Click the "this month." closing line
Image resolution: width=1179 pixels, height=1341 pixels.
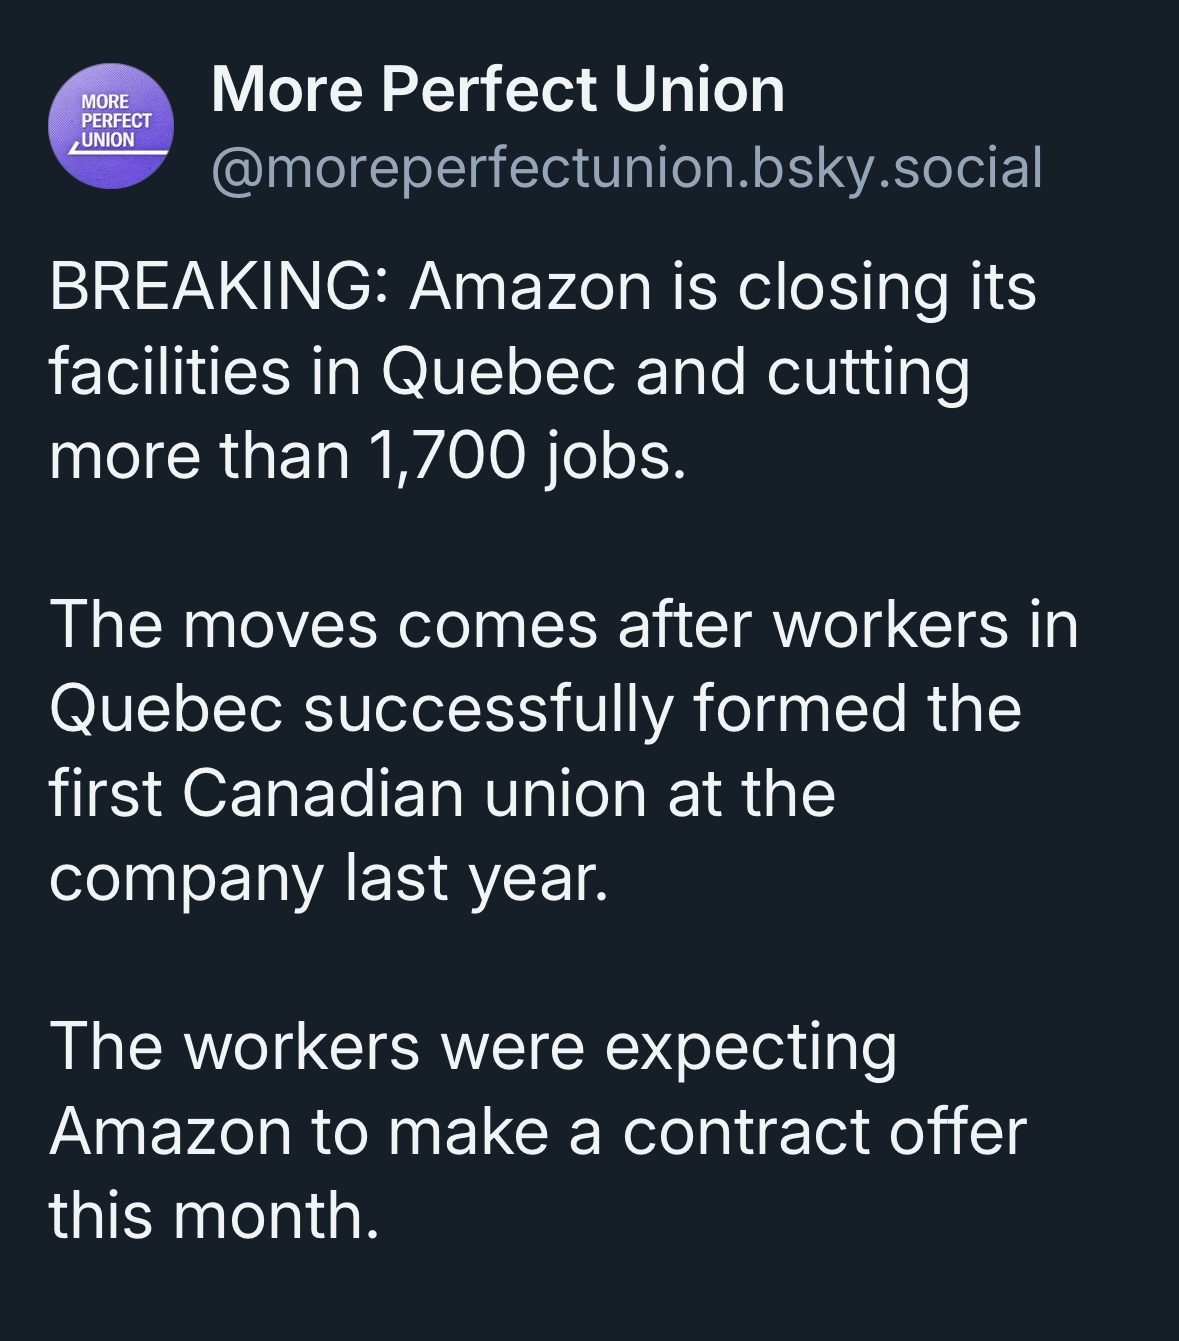click(x=214, y=1216)
